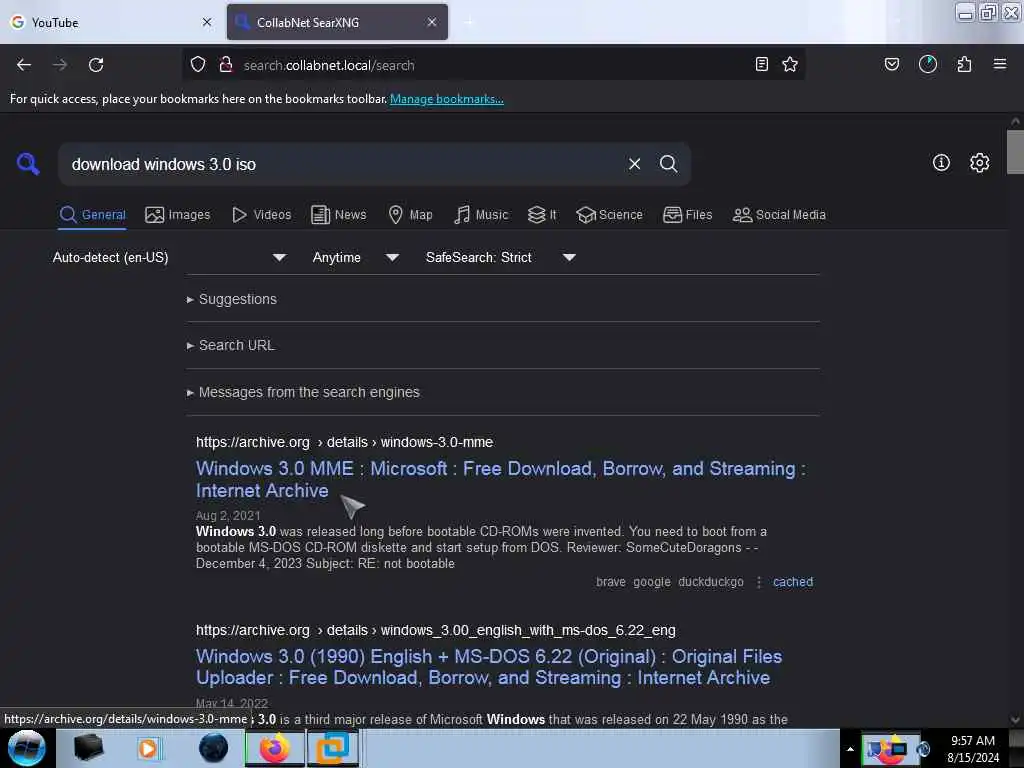Open the media player taskbar icon
Viewport: 1024px width, 768px height.
(x=148, y=748)
